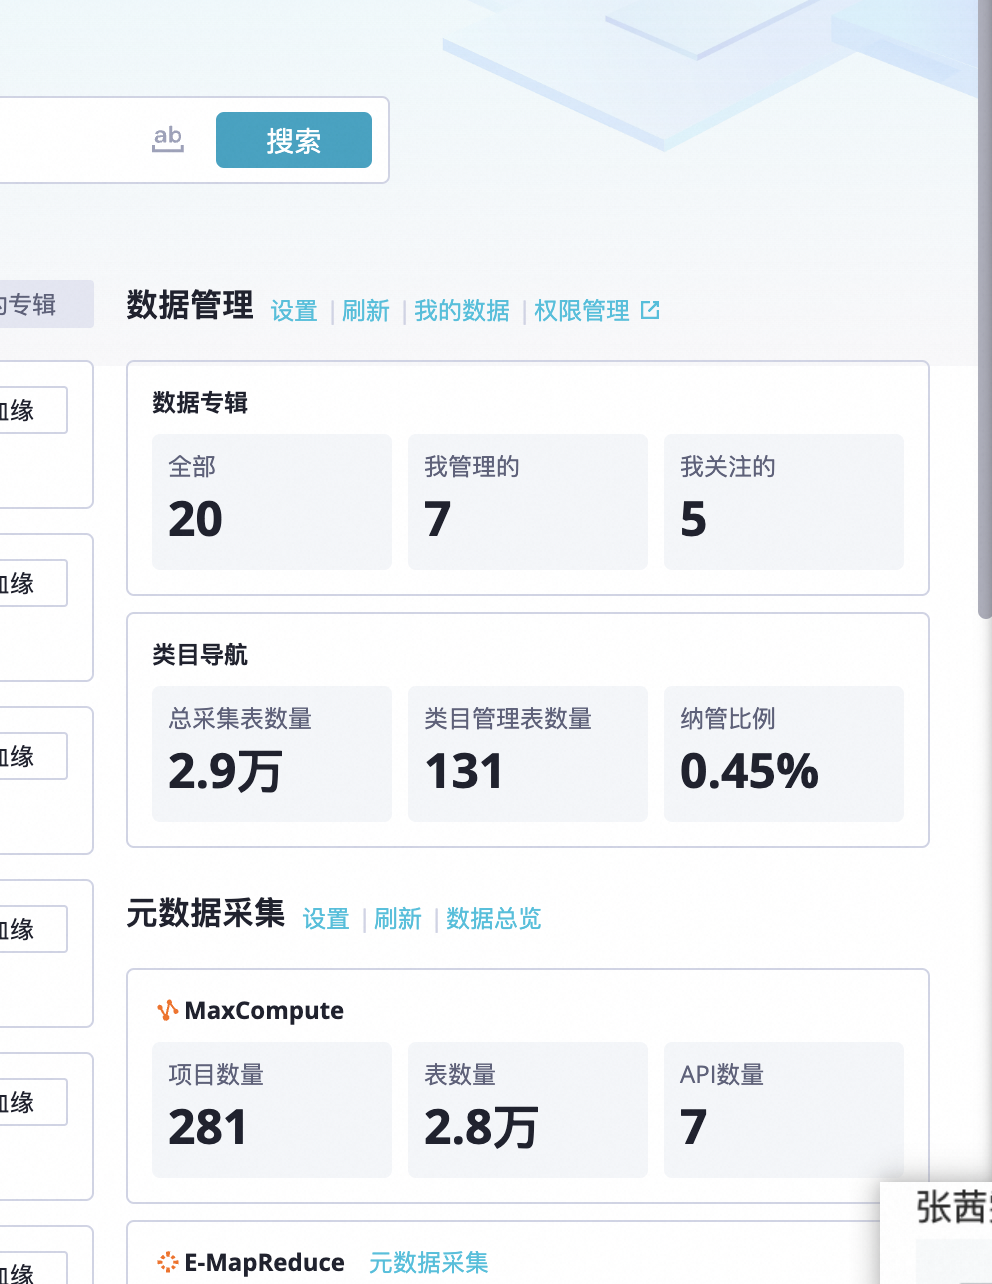
Task: Open the 我的数据 link
Action: point(462,311)
